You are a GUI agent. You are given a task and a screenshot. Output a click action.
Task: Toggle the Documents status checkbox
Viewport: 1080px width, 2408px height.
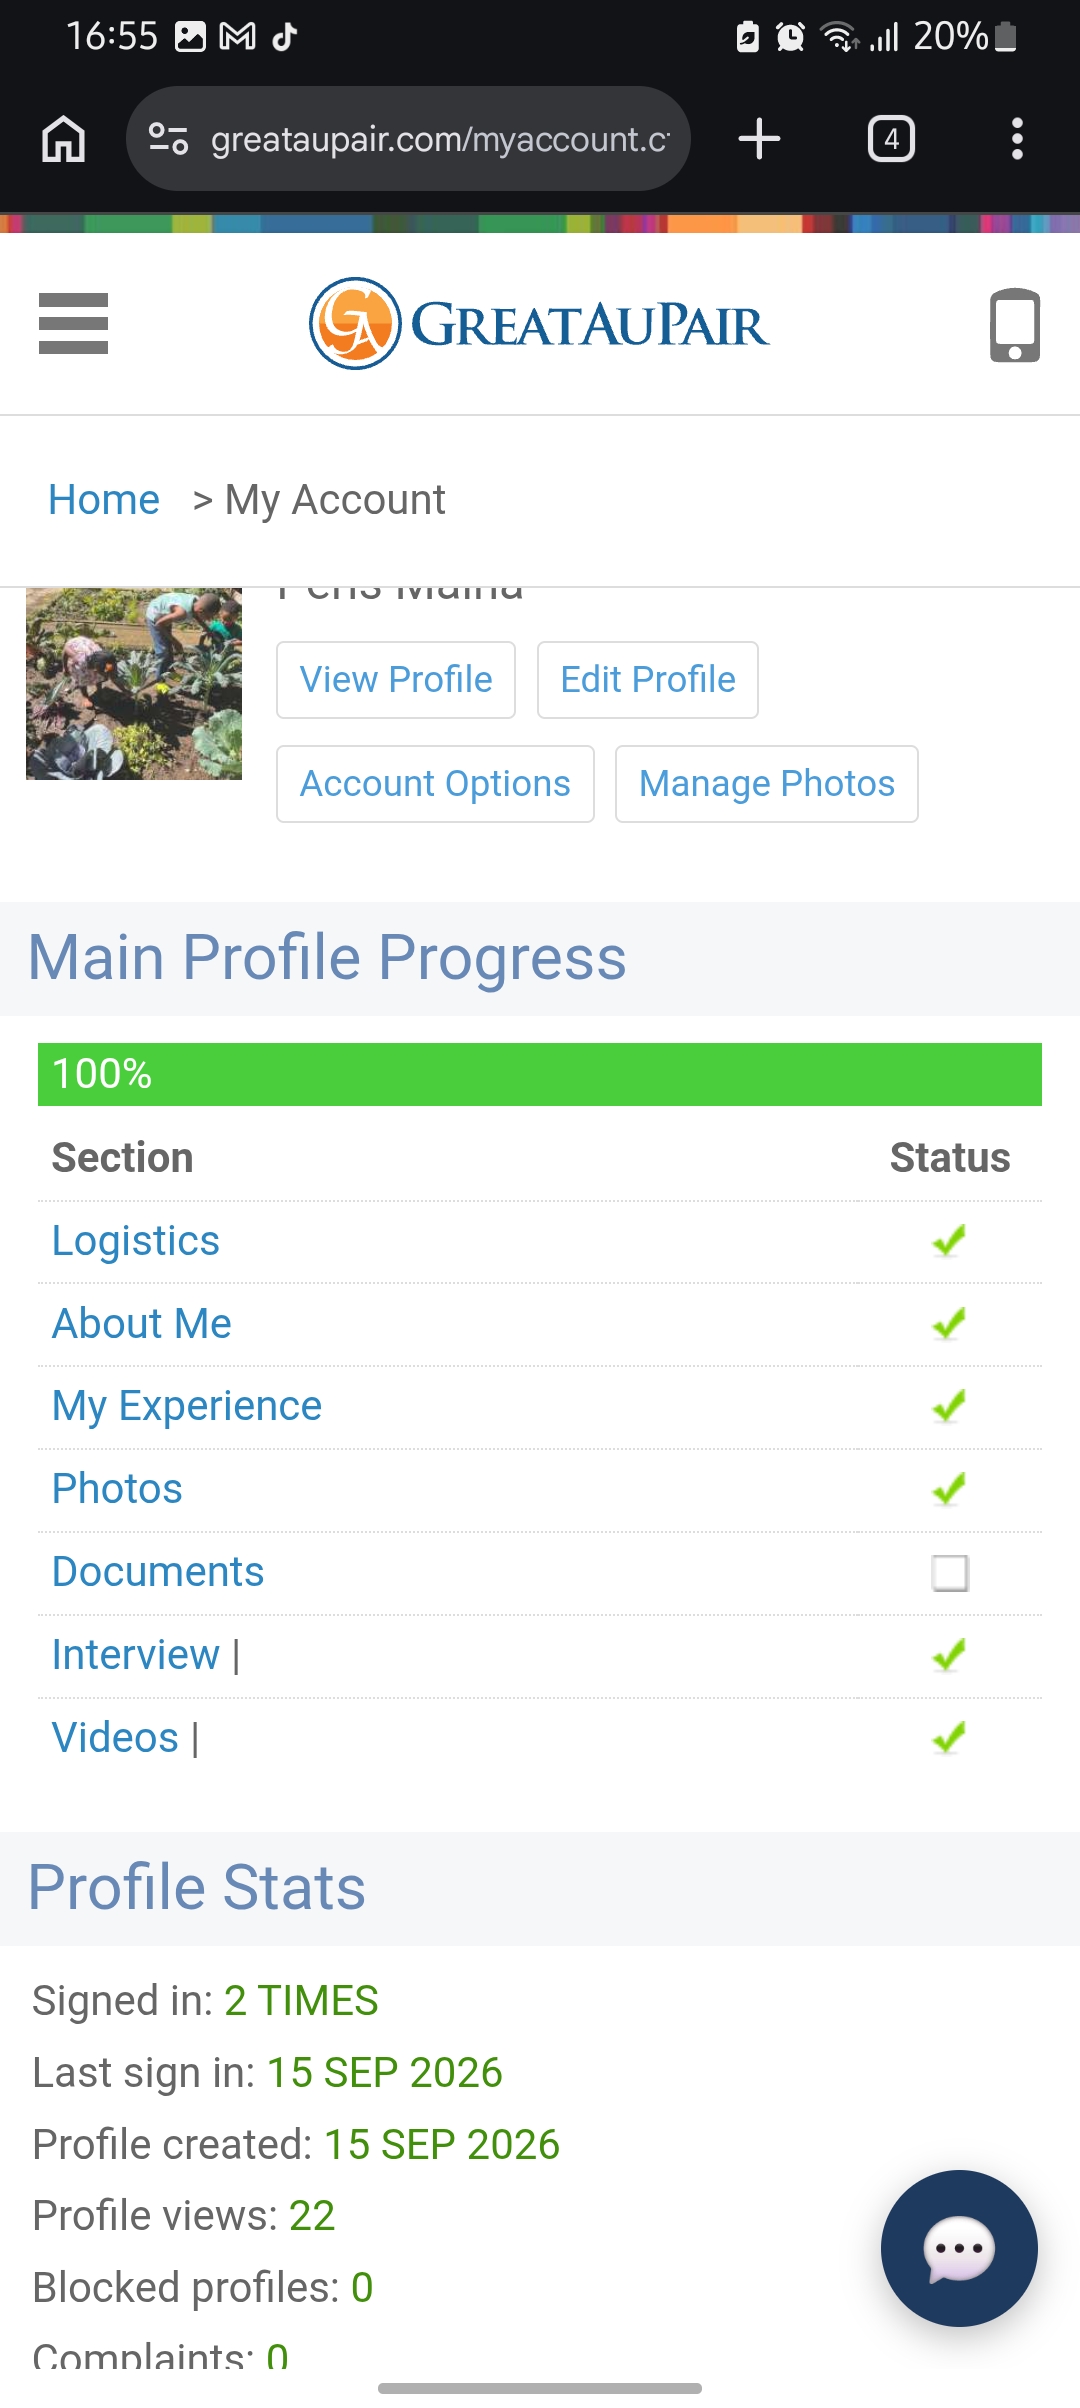[949, 1573]
